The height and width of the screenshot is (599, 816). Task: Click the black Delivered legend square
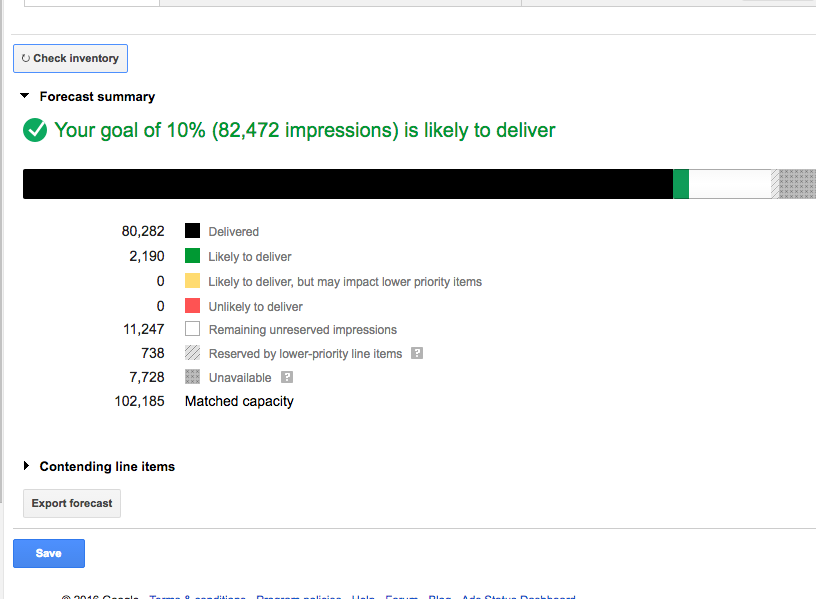(x=193, y=231)
